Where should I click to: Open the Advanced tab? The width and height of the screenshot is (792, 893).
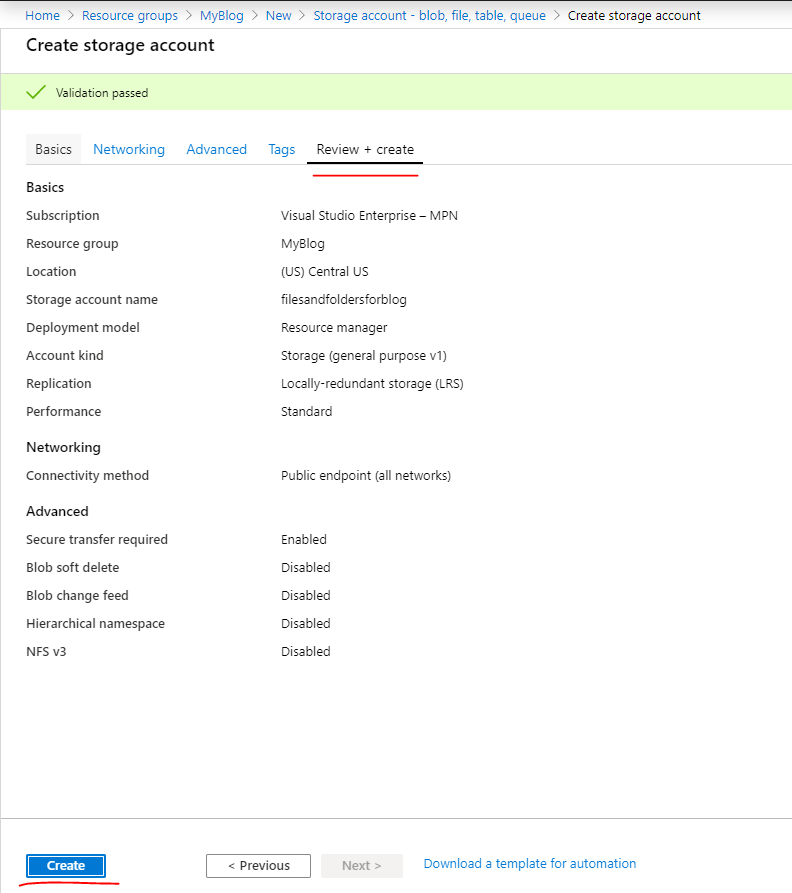click(x=216, y=149)
